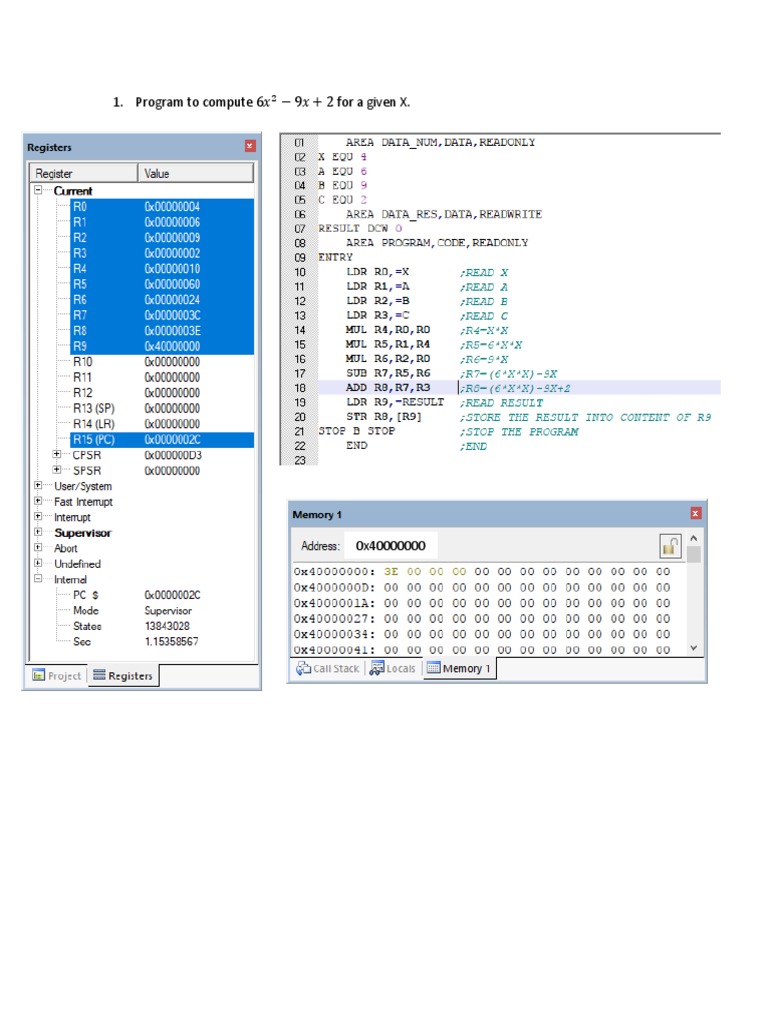Click memory row address 0x4000000D
This screenshot has height=1024, width=768.
point(334,587)
